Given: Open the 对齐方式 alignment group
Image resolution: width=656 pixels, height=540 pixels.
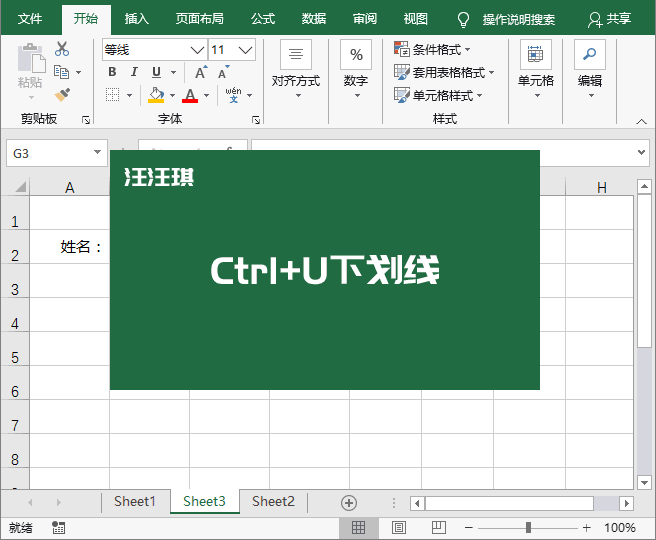Looking at the screenshot, I should (296, 69).
